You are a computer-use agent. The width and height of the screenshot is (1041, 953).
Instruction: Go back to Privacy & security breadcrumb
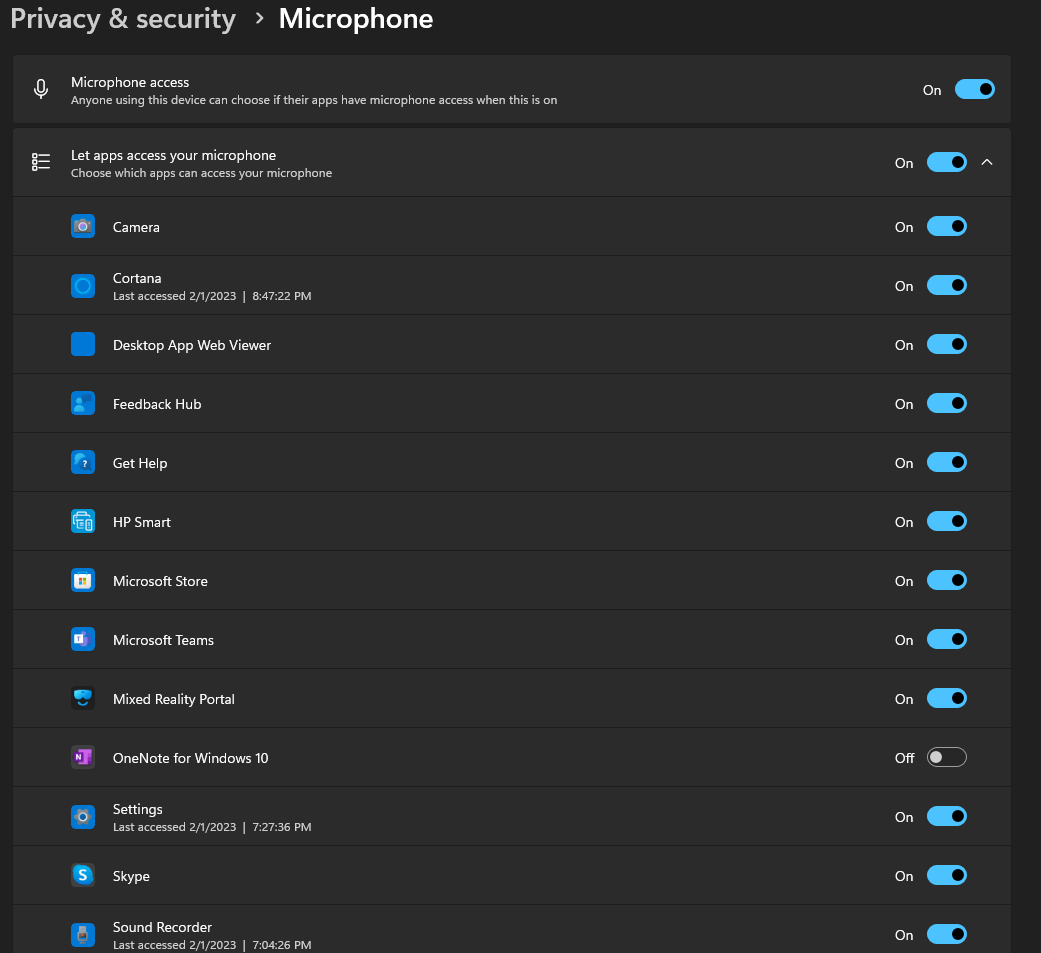click(123, 19)
